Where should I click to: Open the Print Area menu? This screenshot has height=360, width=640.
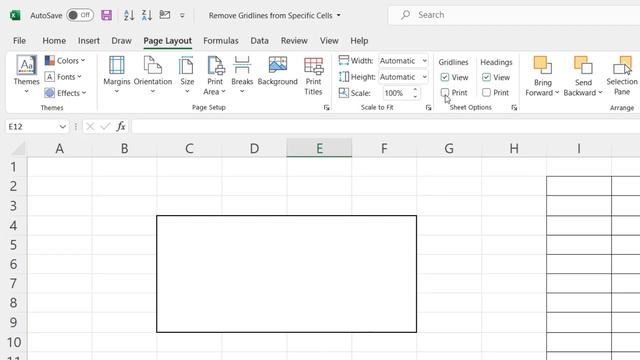(x=215, y=76)
